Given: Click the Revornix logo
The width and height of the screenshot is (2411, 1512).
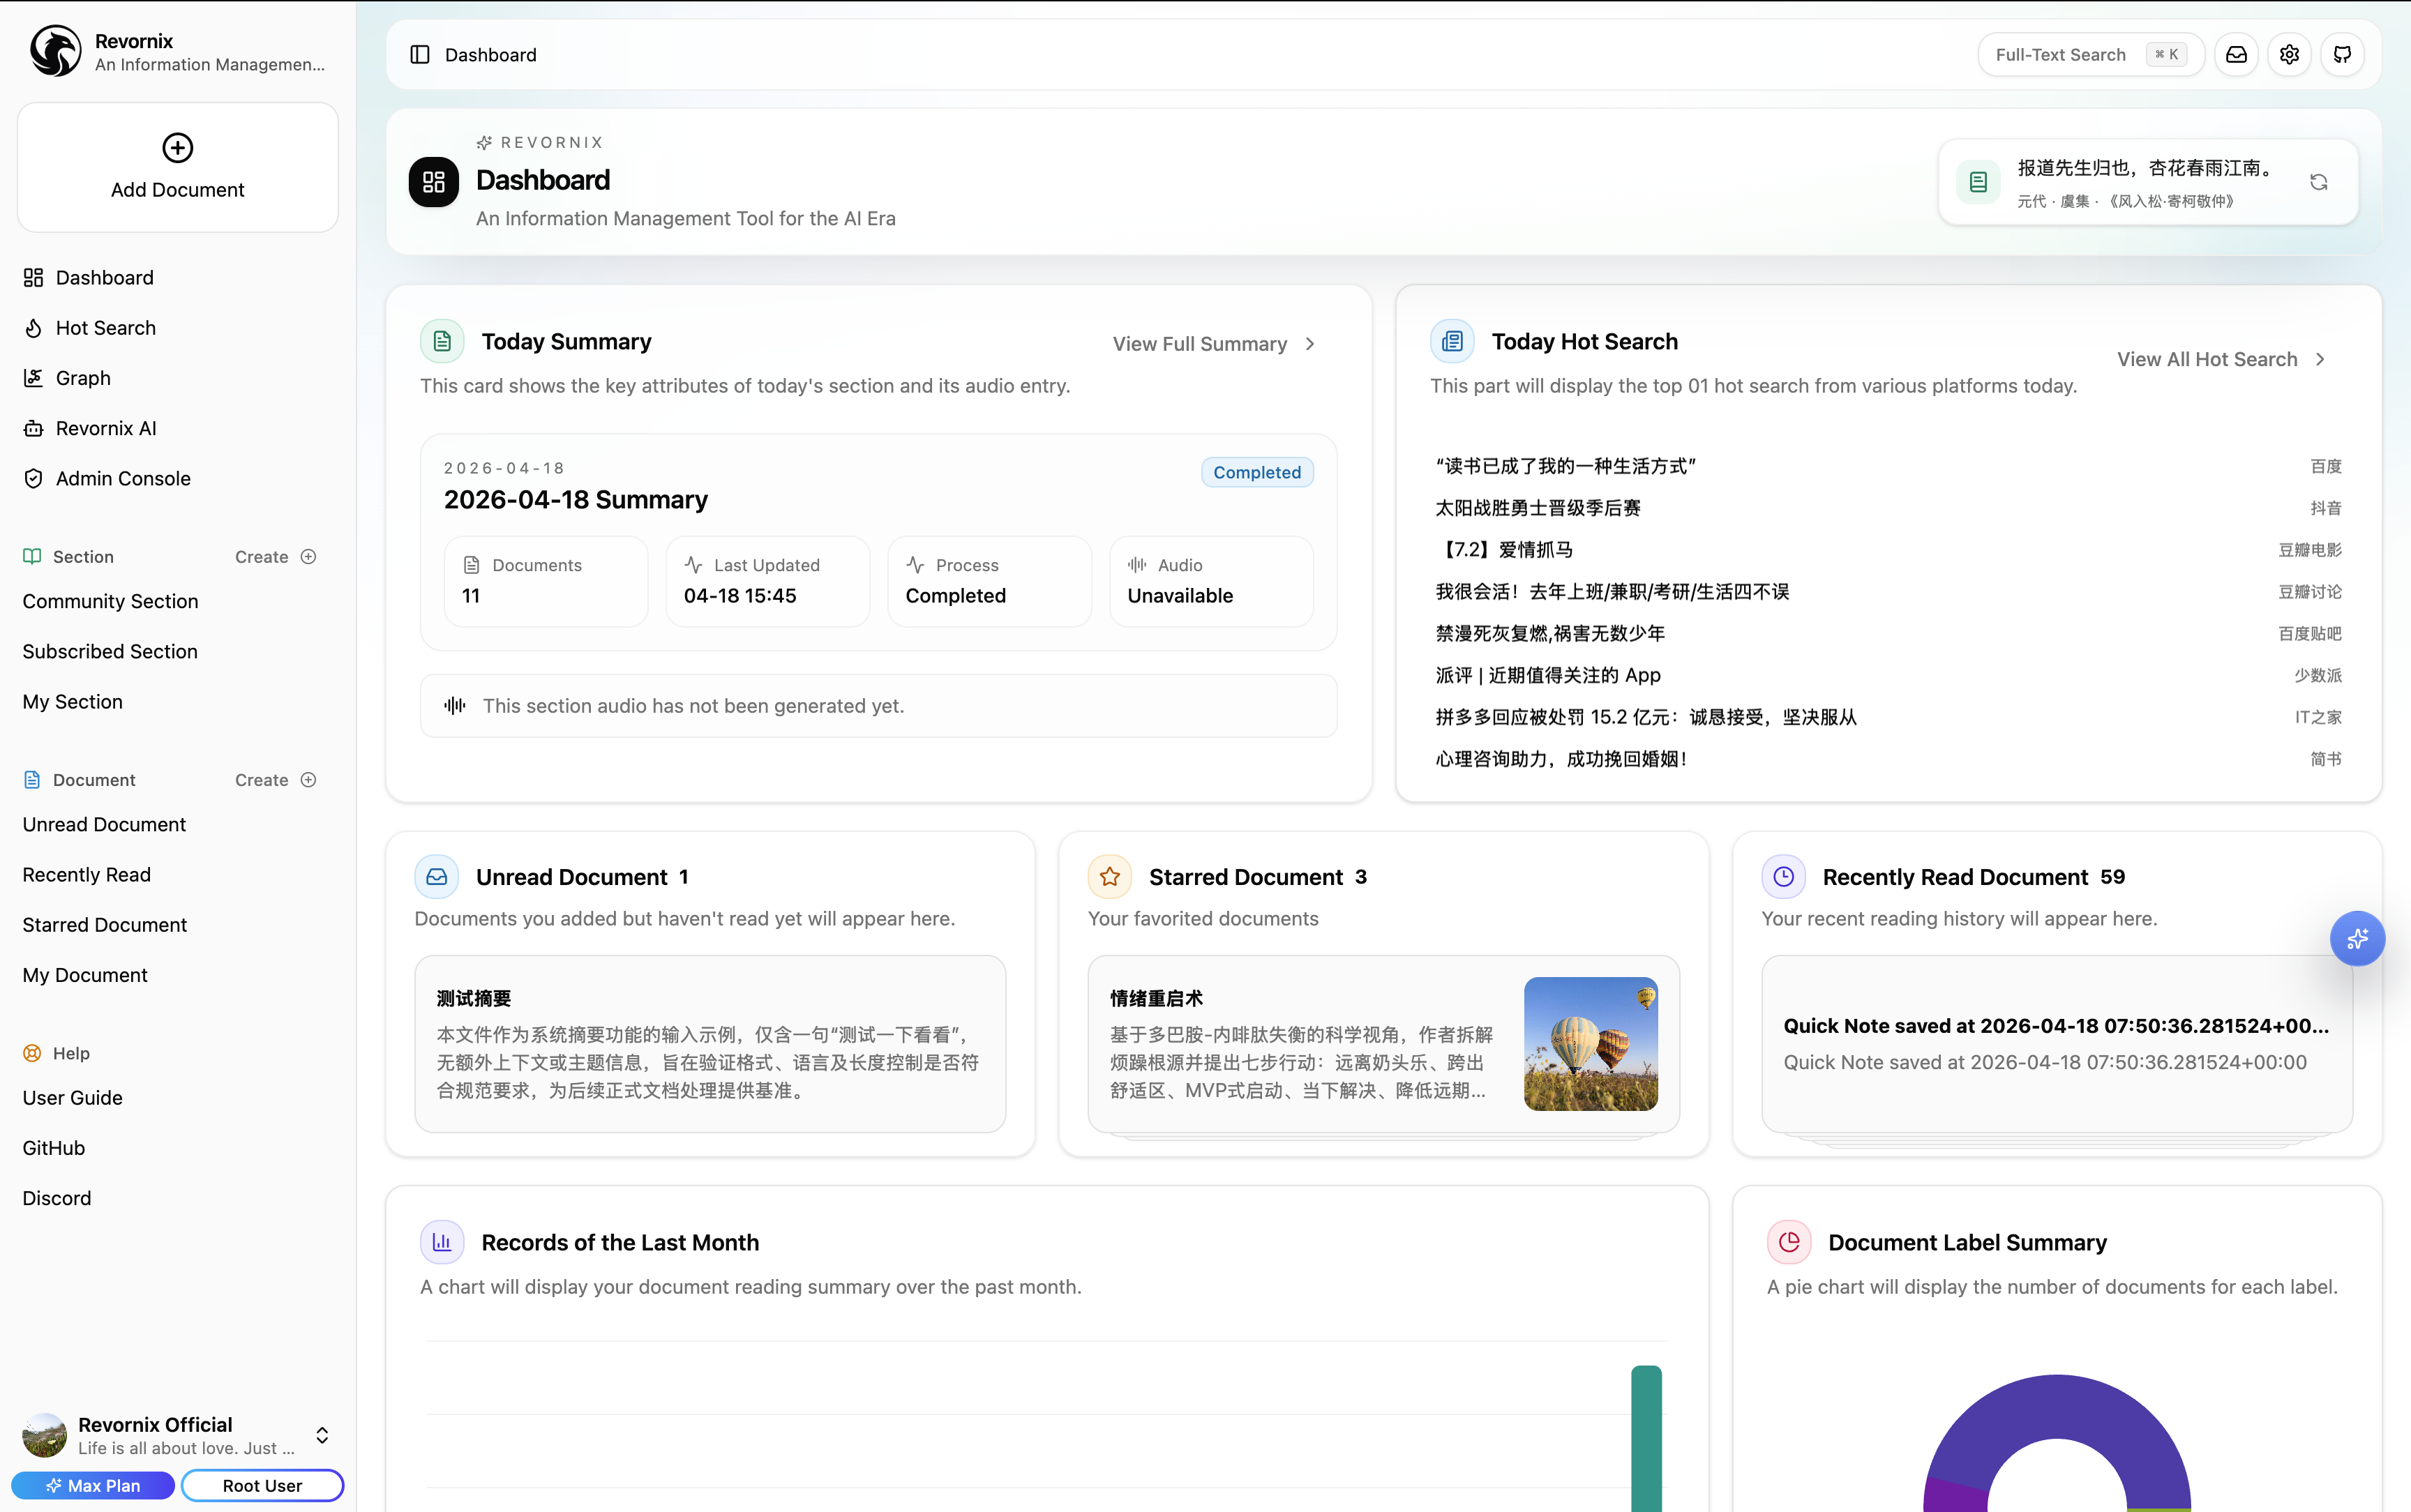Looking at the screenshot, I should click(x=55, y=51).
